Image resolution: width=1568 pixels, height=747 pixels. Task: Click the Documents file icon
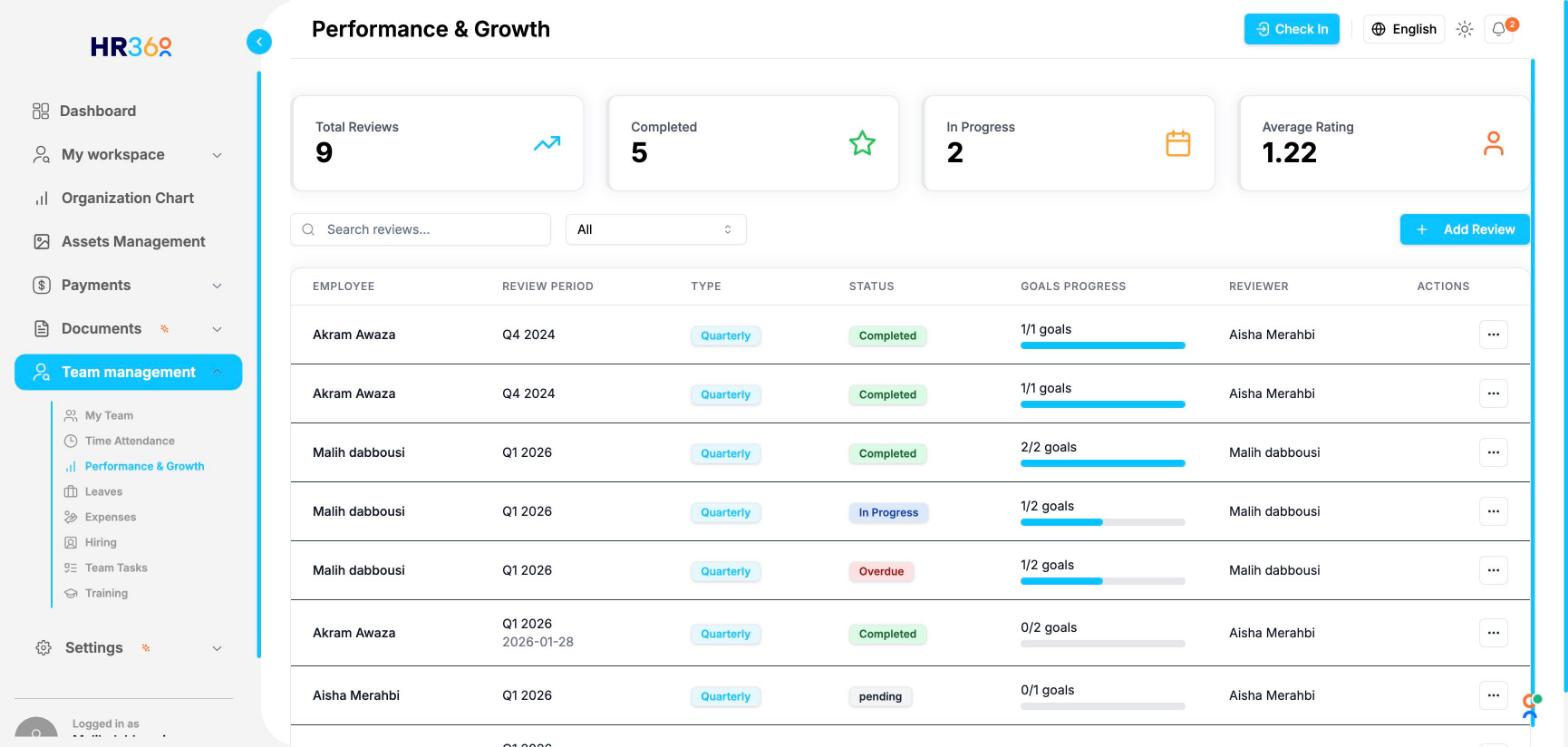pos(41,329)
